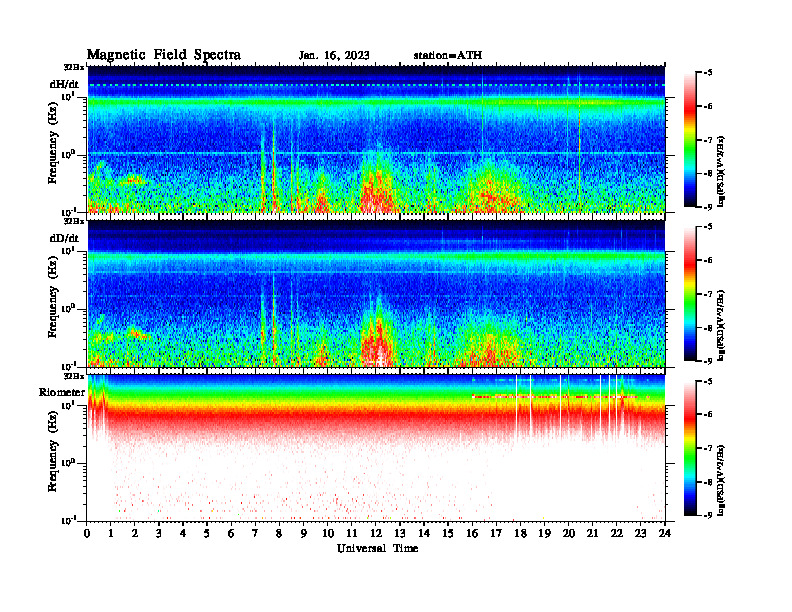Image resolution: width=792 pixels, height=612 pixels.
Task: Click hour '8' on Universal Time axis
Action: (279, 533)
